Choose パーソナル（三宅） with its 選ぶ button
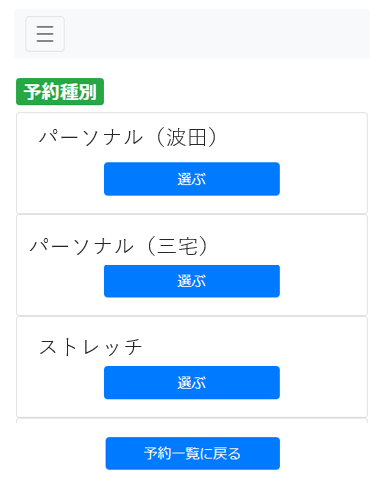The image size is (380, 500). tap(192, 281)
